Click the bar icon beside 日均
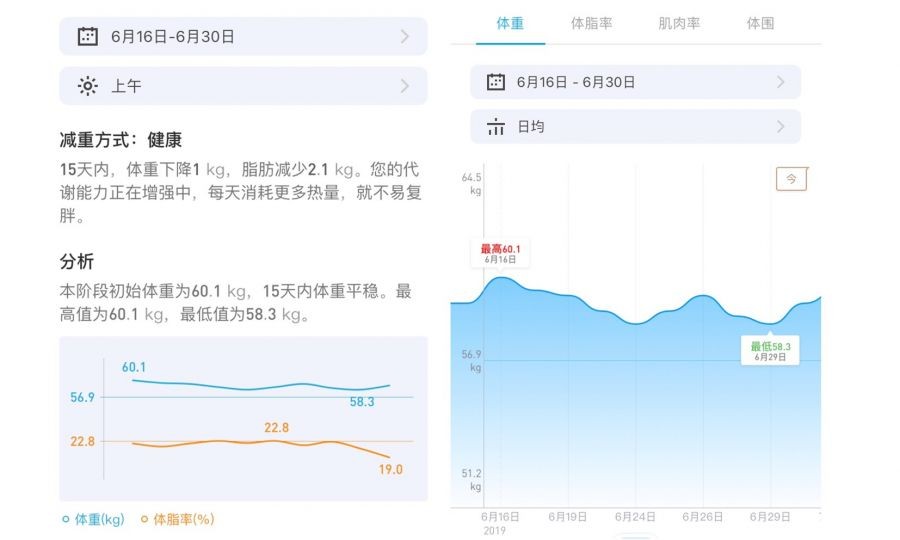Screen dimensions: 900x540 496,127
